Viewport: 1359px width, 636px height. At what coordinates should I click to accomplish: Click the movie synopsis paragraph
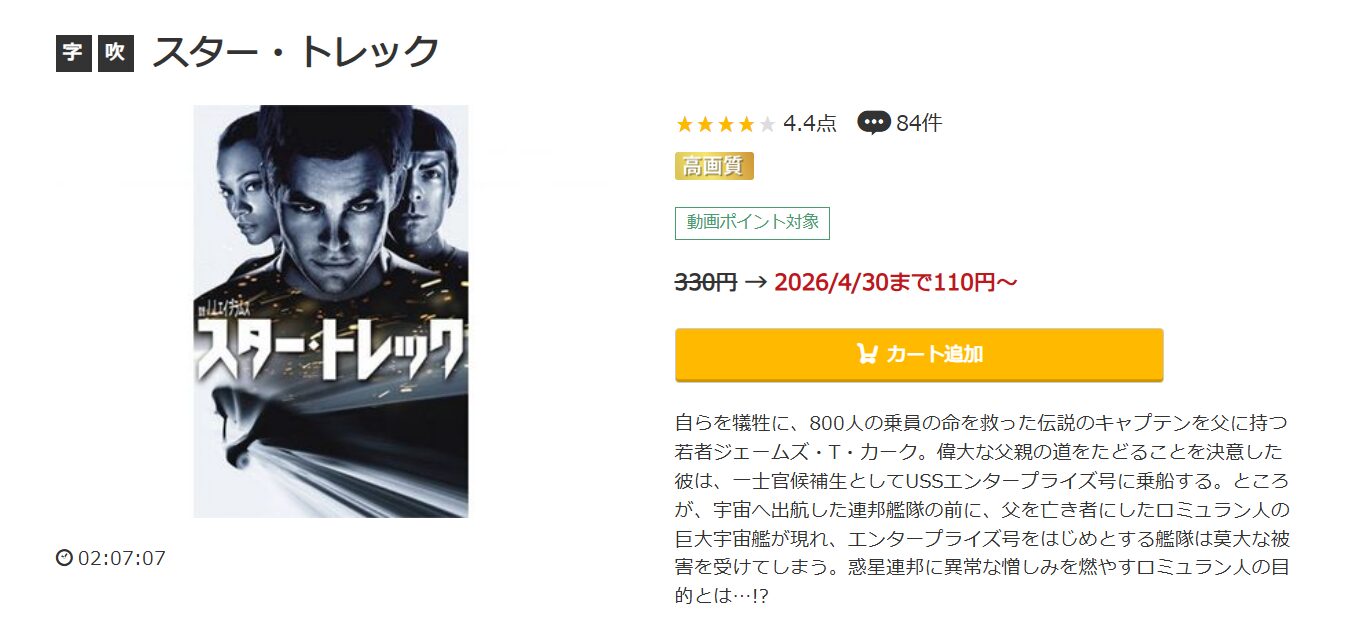(x=982, y=508)
